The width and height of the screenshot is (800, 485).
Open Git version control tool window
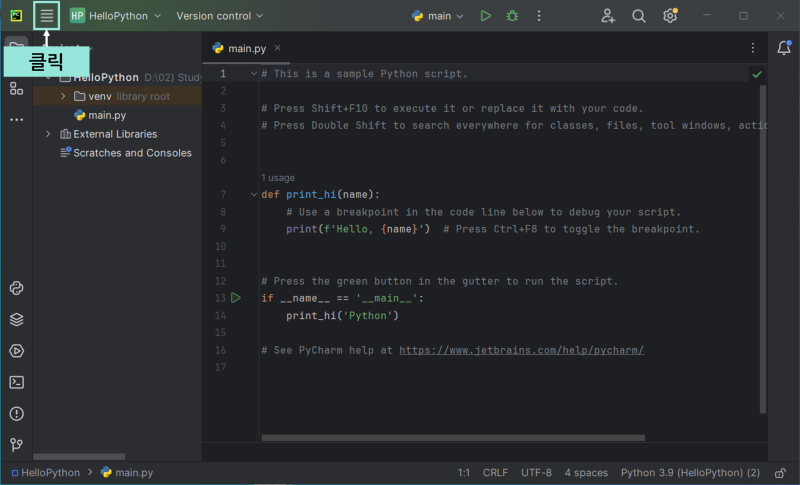click(x=16, y=445)
